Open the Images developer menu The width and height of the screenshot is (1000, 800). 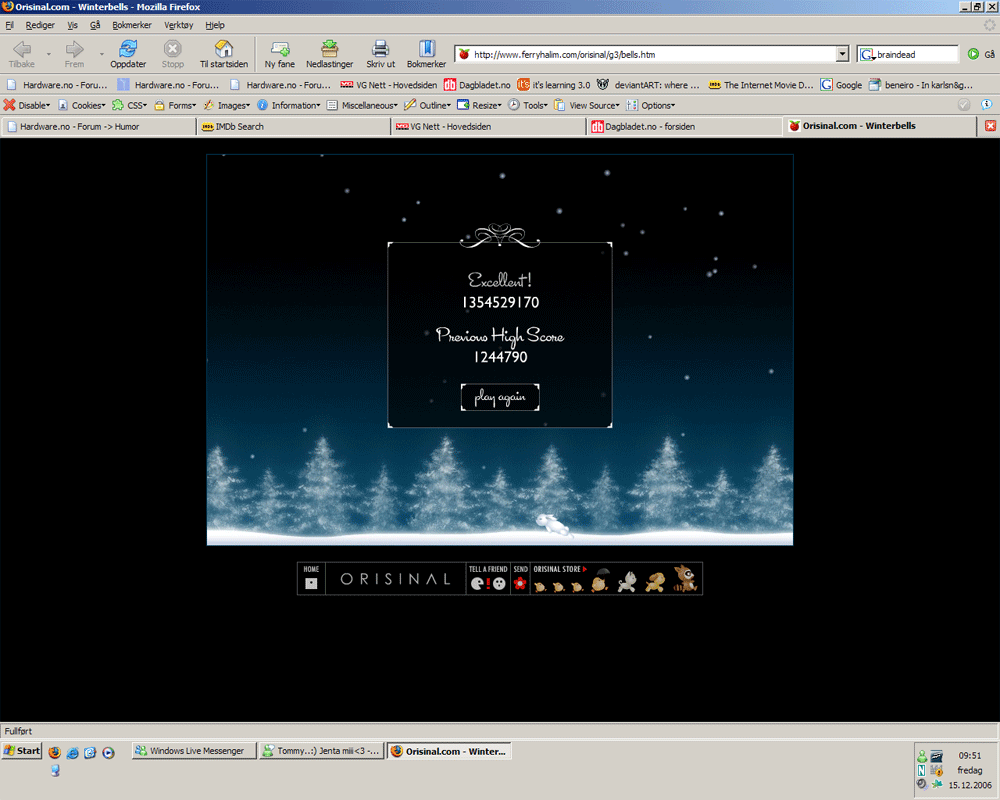tap(227, 105)
